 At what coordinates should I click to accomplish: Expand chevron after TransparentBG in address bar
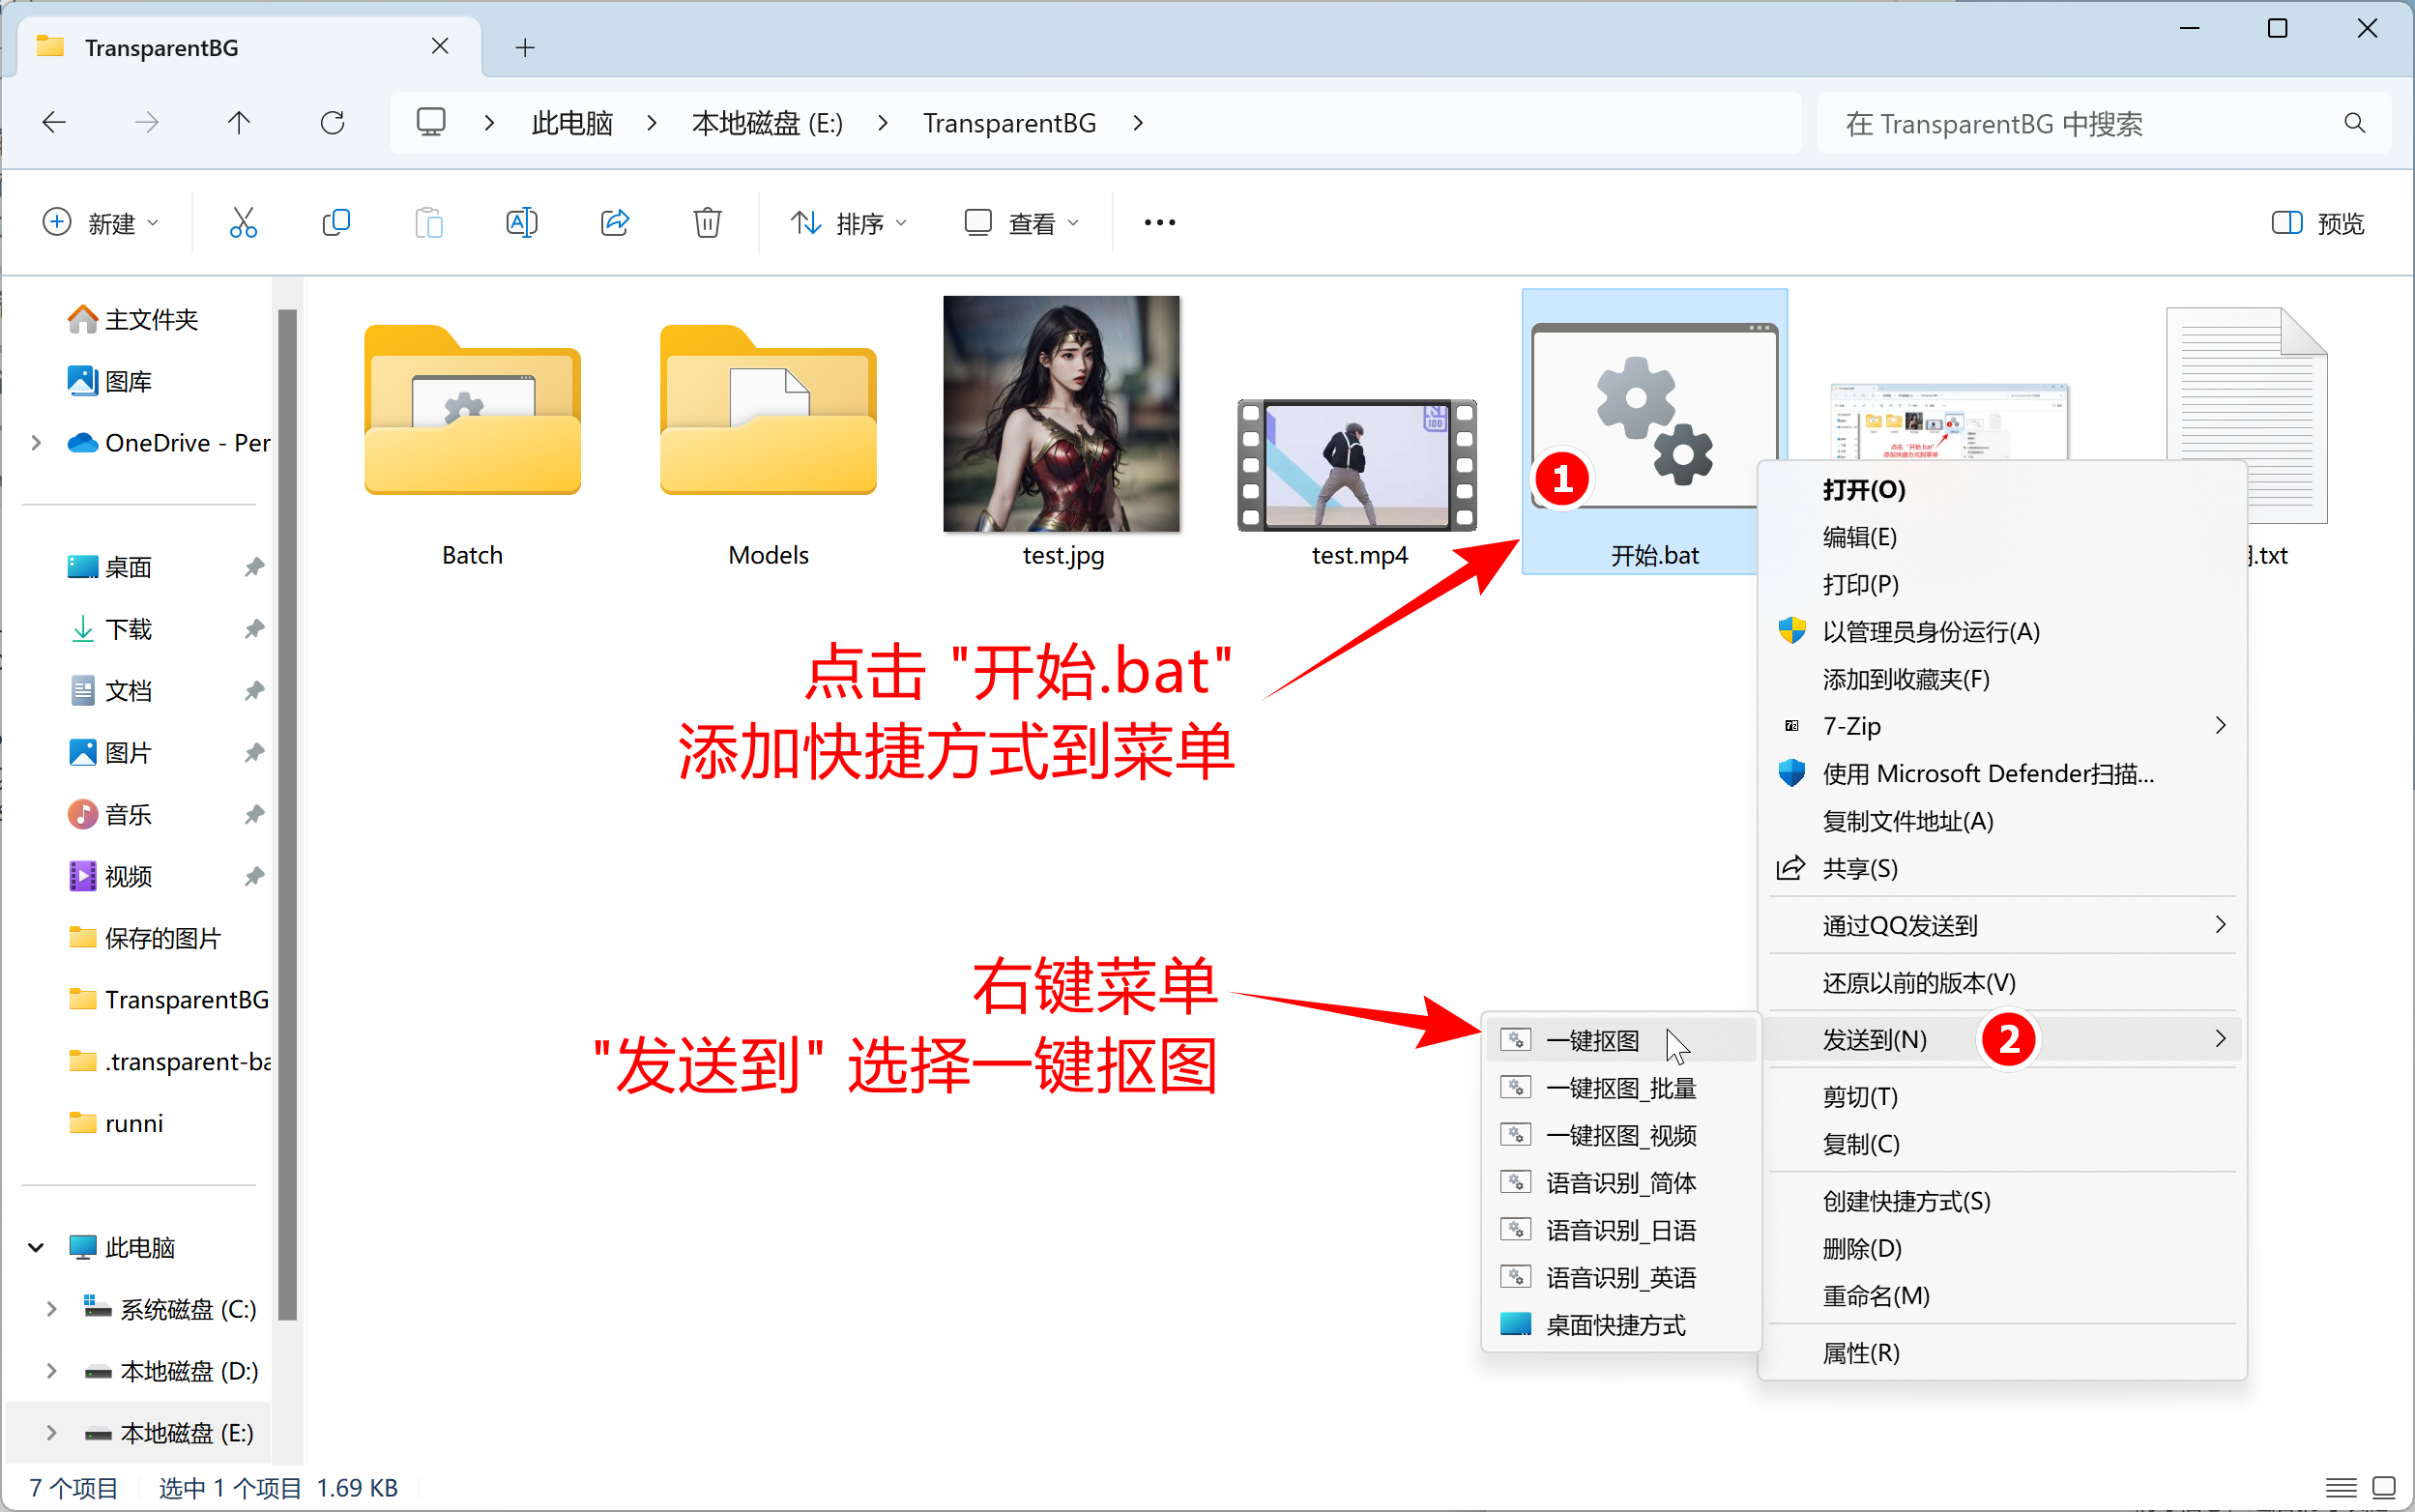[1138, 123]
